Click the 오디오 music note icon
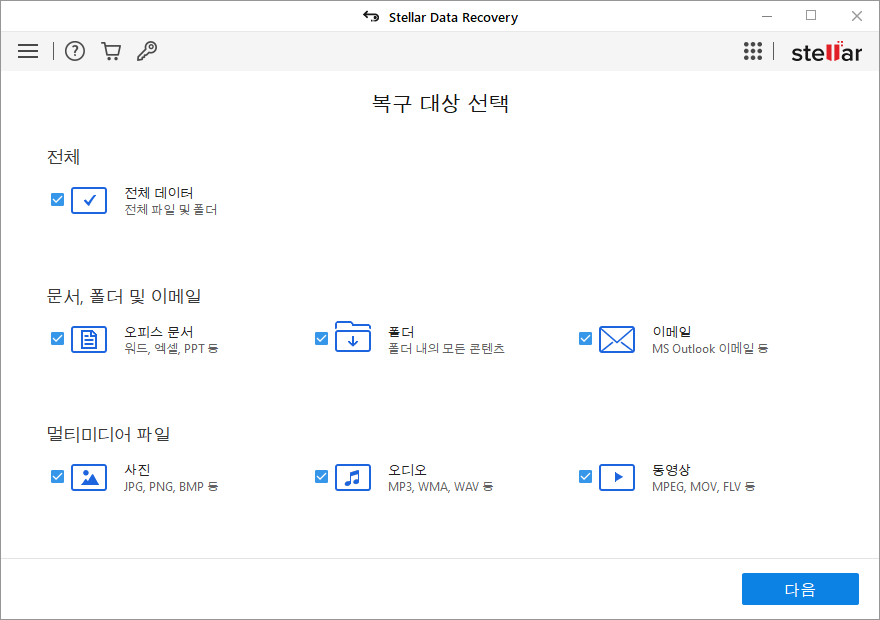This screenshot has height=620, width=880. [x=353, y=477]
